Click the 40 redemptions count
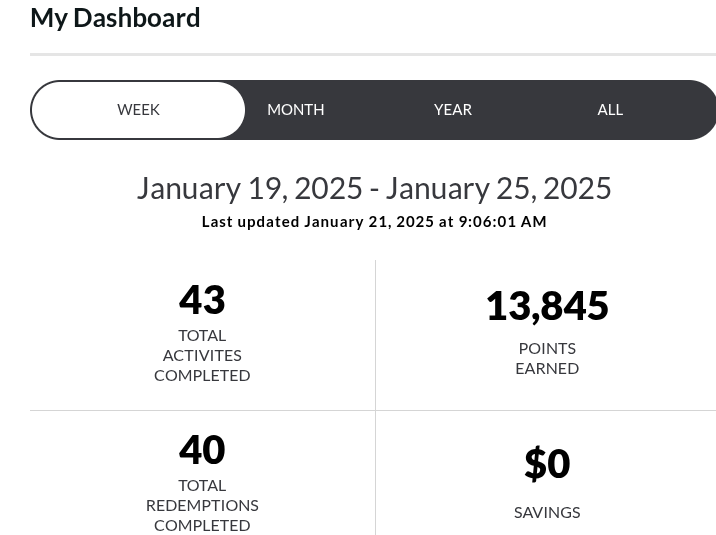 [202, 449]
